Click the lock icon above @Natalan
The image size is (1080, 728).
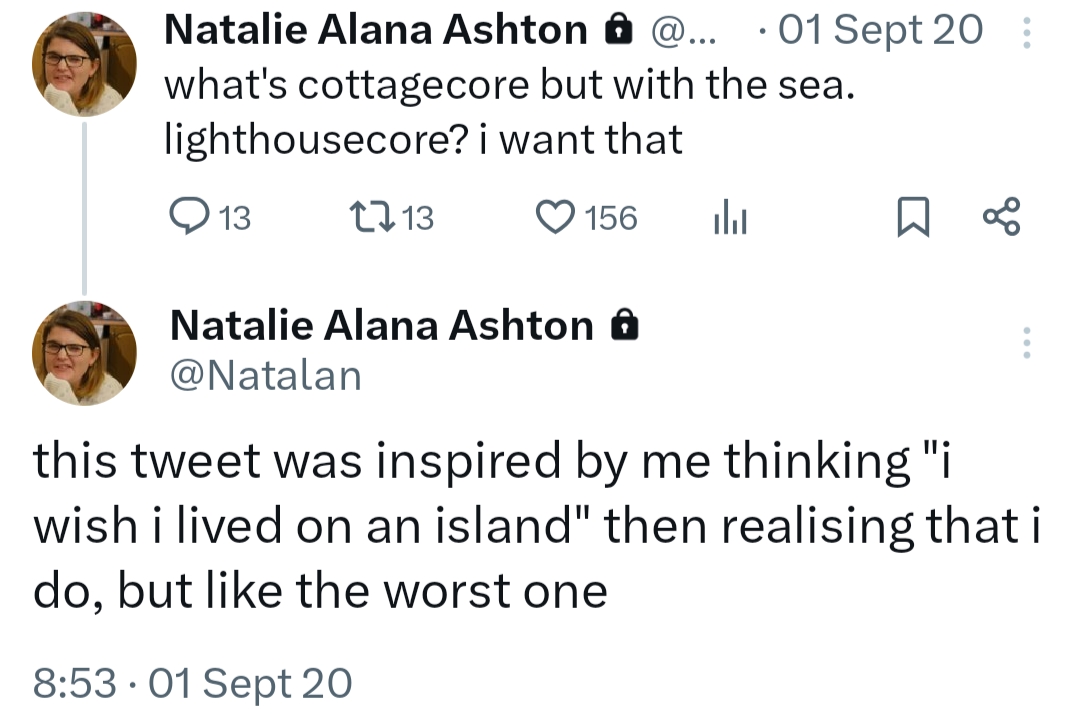623,325
